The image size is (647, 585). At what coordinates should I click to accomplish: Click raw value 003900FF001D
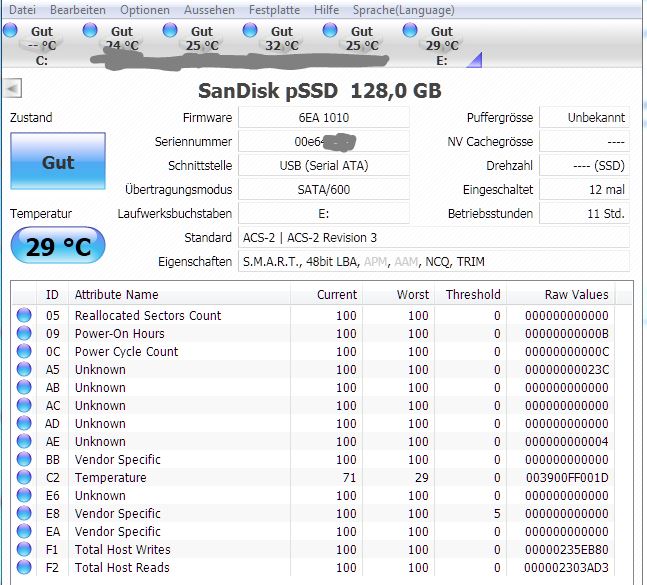point(567,478)
